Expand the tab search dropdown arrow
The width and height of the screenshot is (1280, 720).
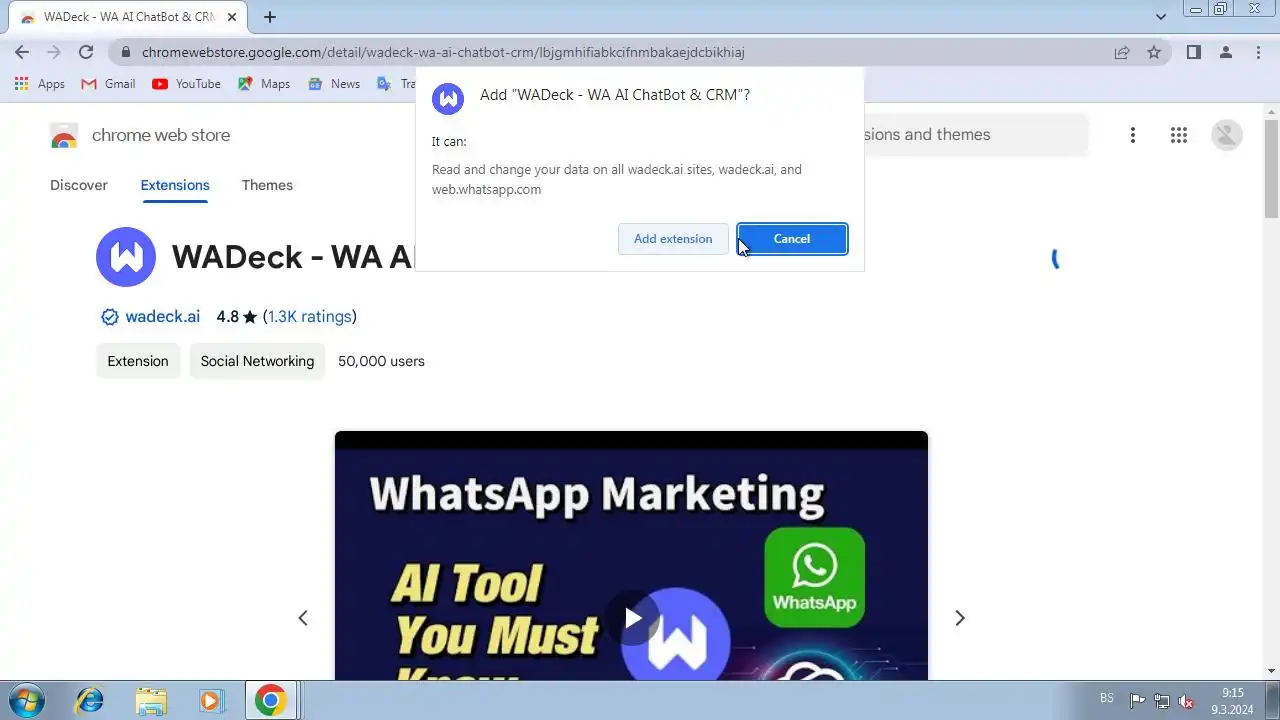point(1161,17)
